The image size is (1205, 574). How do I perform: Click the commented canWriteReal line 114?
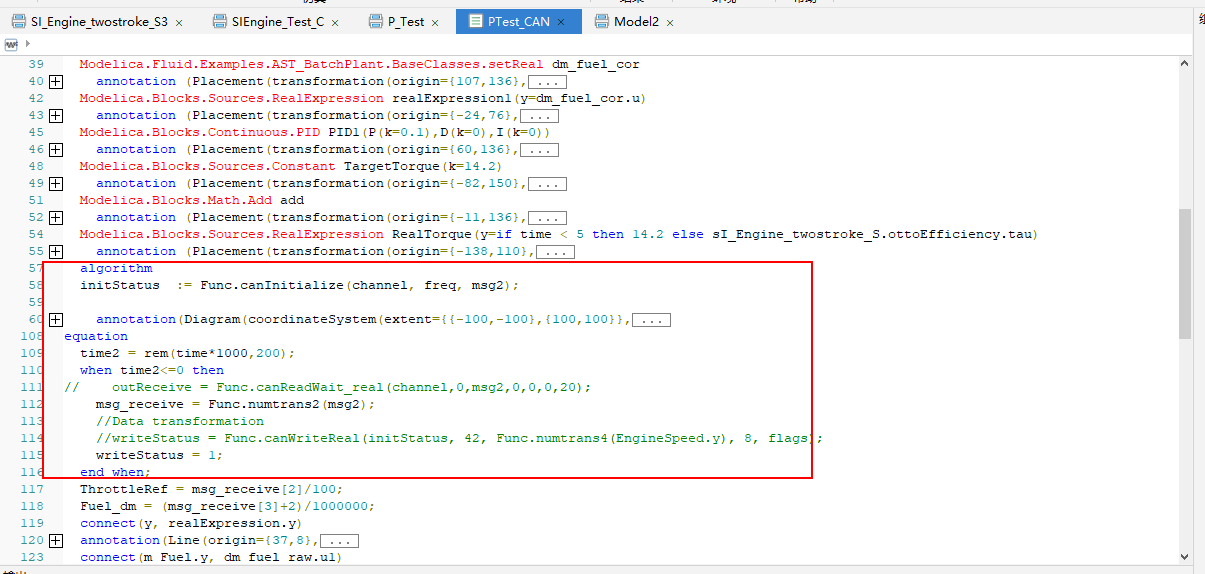coord(460,438)
